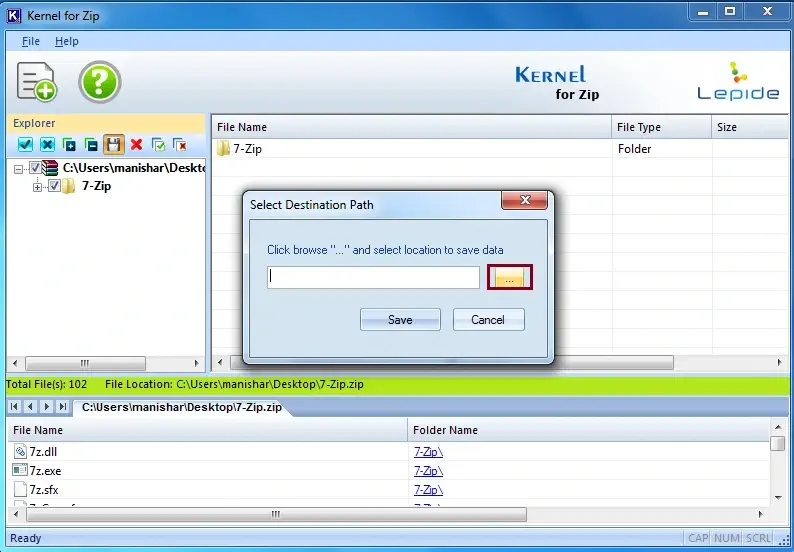Image resolution: width=794 pixels, height=552 pixels.
Task: Click scroll-up arrow of bottom file list
Action: pyautogui.click(x=777, y=427)
